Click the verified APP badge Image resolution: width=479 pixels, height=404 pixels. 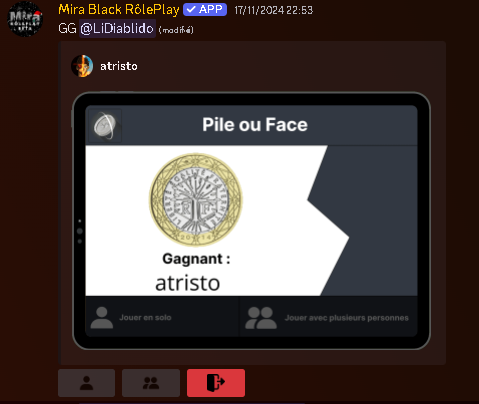point(205,10)
